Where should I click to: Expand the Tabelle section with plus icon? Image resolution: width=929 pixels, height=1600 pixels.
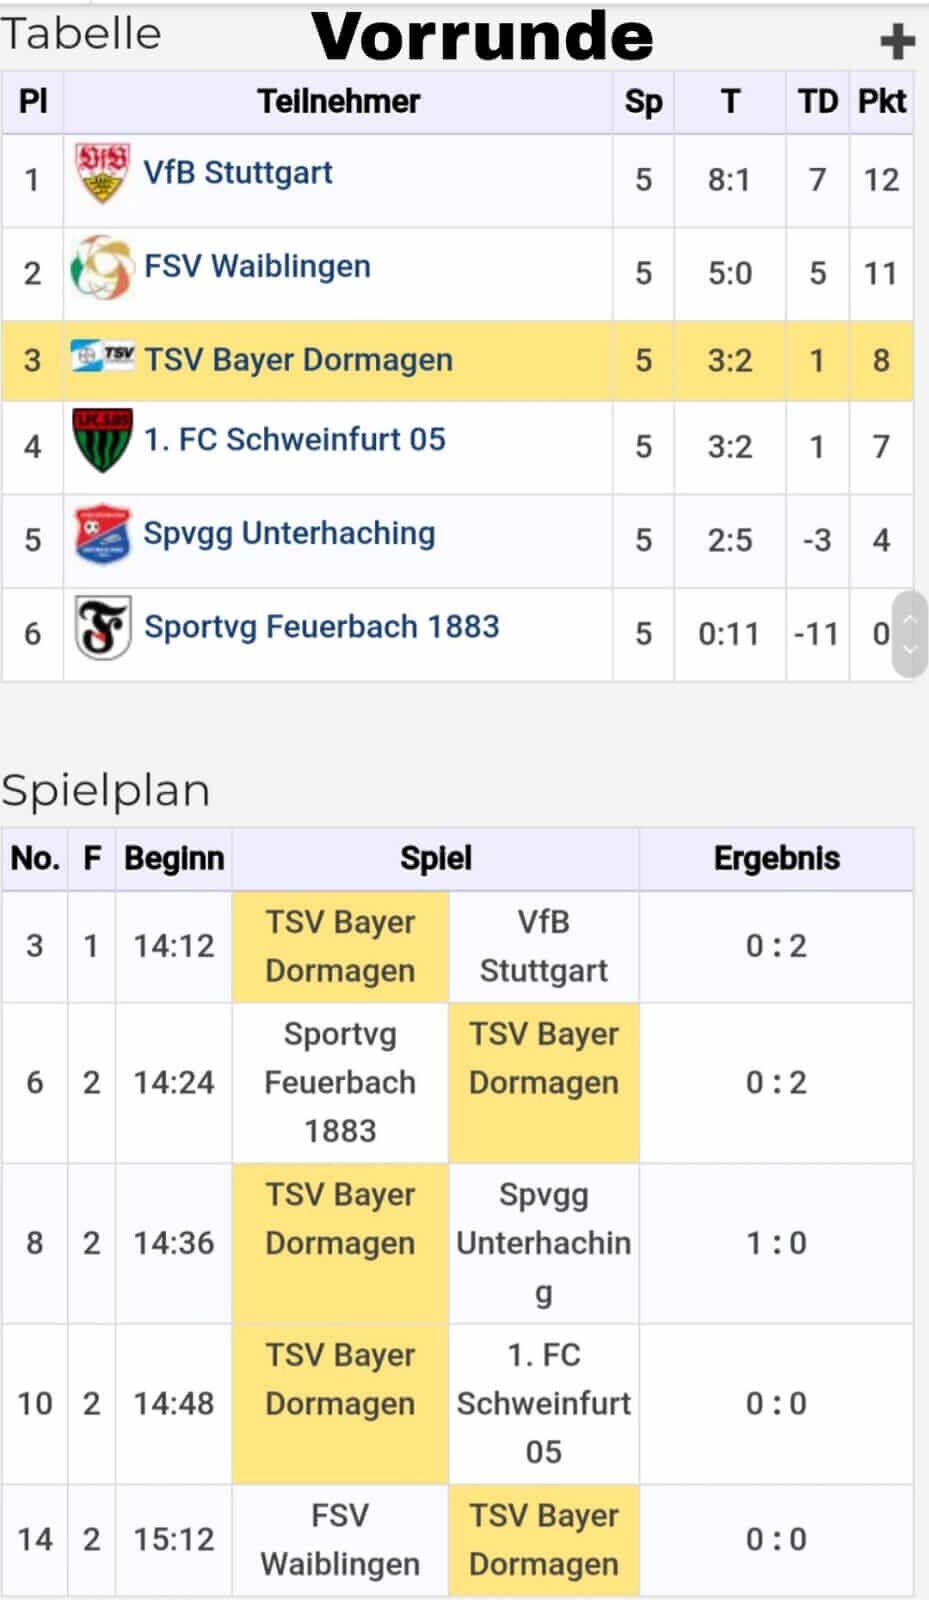click(x=897, y=41)
